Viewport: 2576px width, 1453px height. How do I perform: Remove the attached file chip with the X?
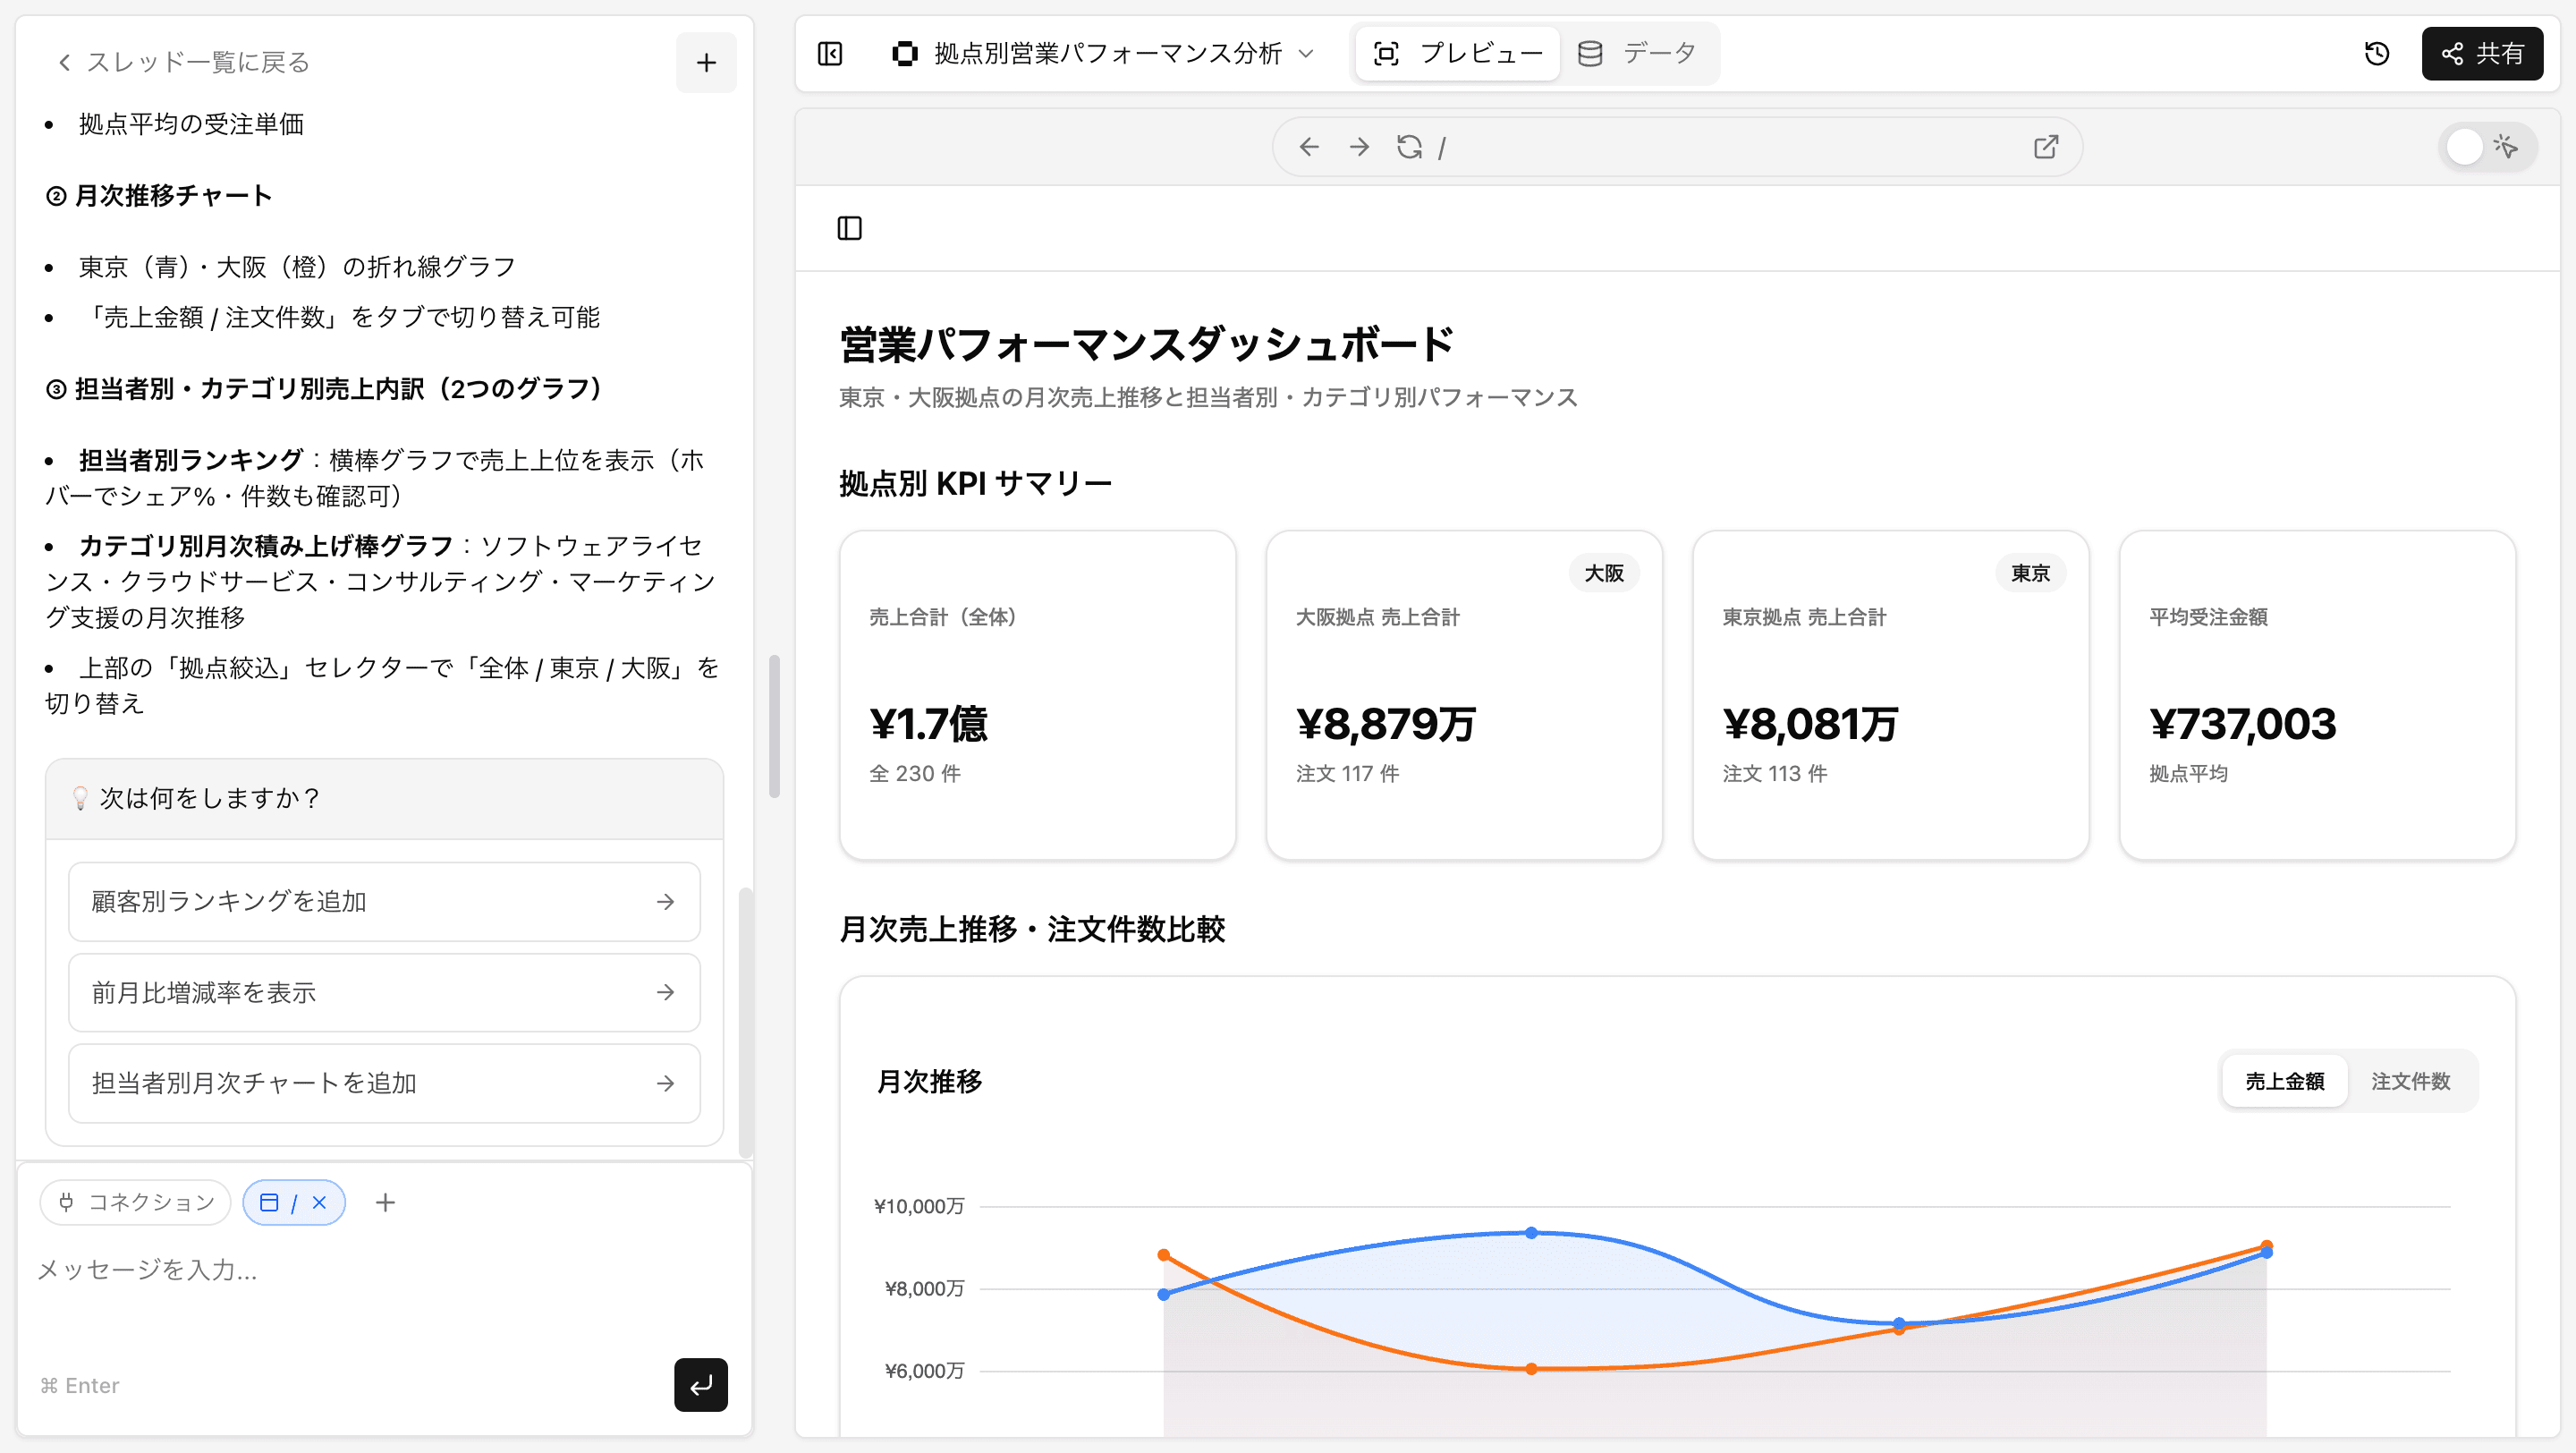tap(319, 1202)
